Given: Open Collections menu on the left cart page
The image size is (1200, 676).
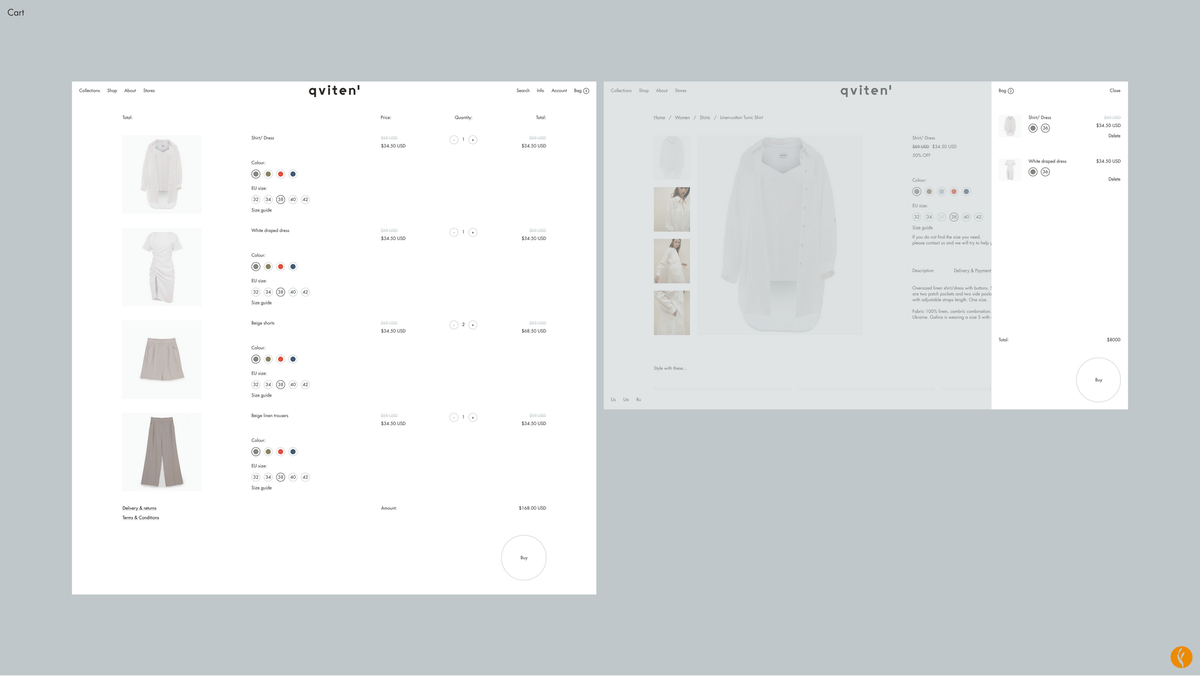Looking at the screenshot, I should pos(89,91).
